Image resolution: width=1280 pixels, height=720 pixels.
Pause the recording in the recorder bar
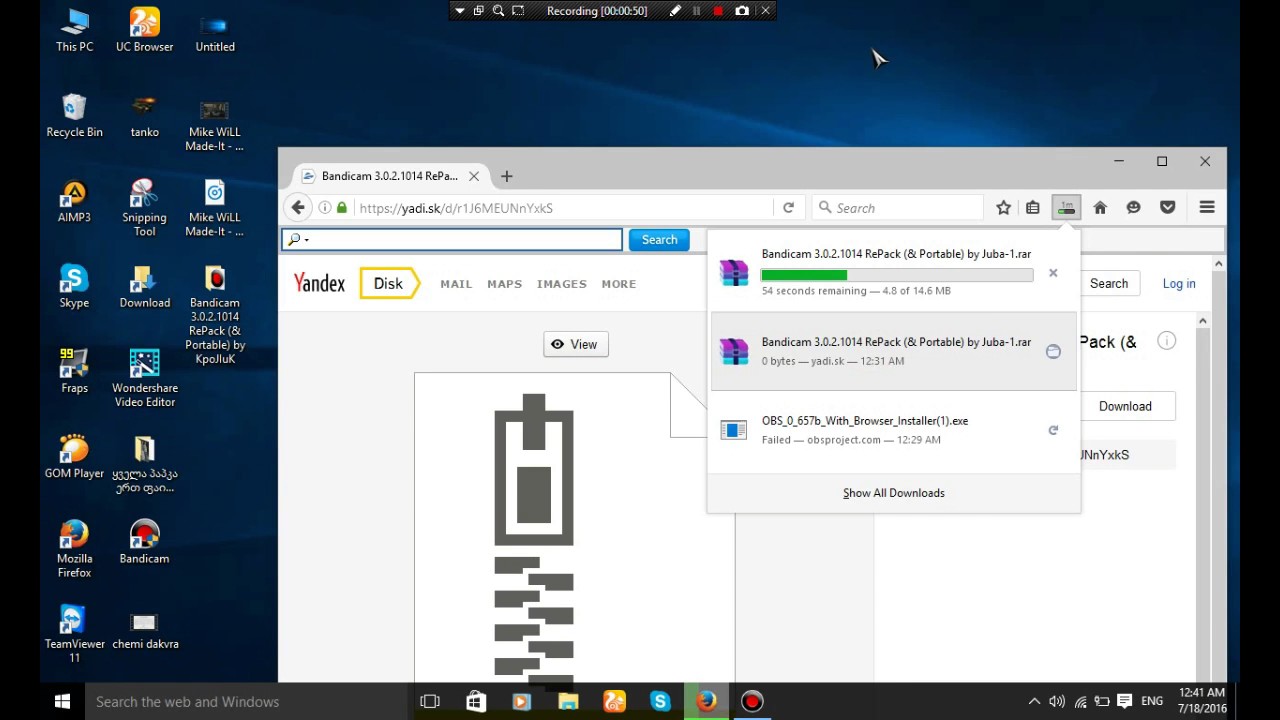(x=697, y=11)
